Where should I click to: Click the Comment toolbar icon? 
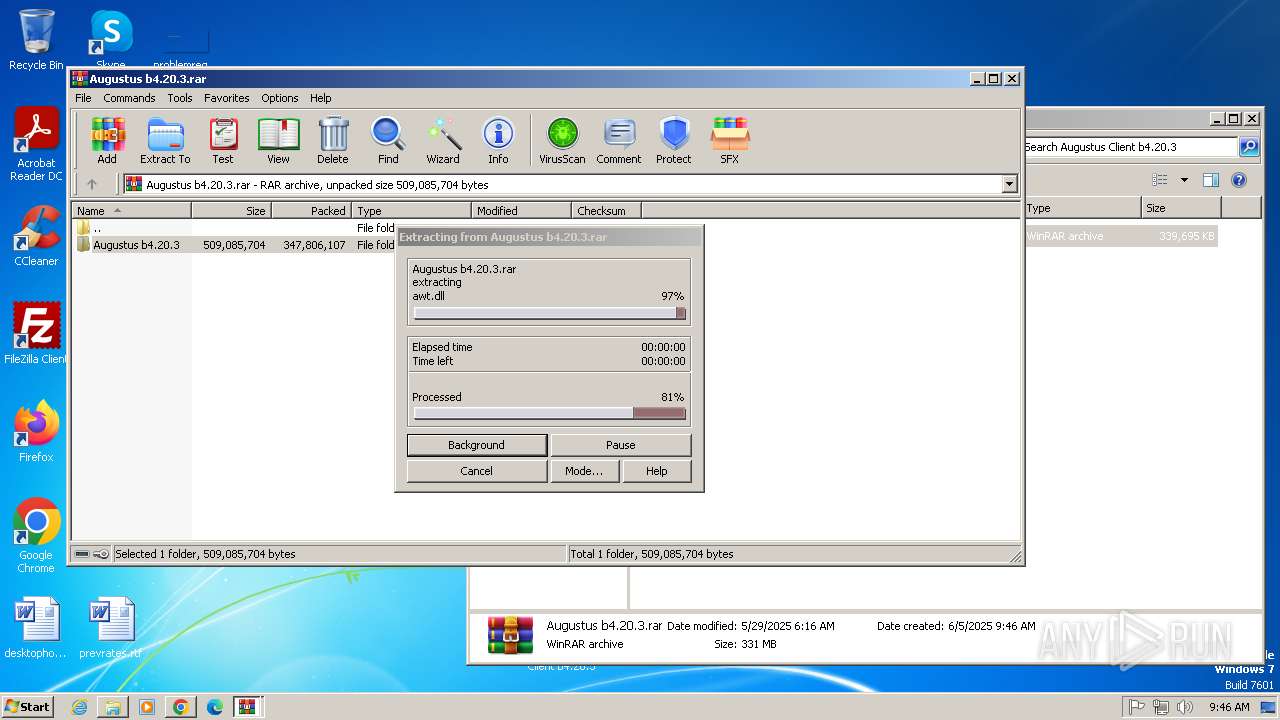pyautogui.click(x=619, y=139)
